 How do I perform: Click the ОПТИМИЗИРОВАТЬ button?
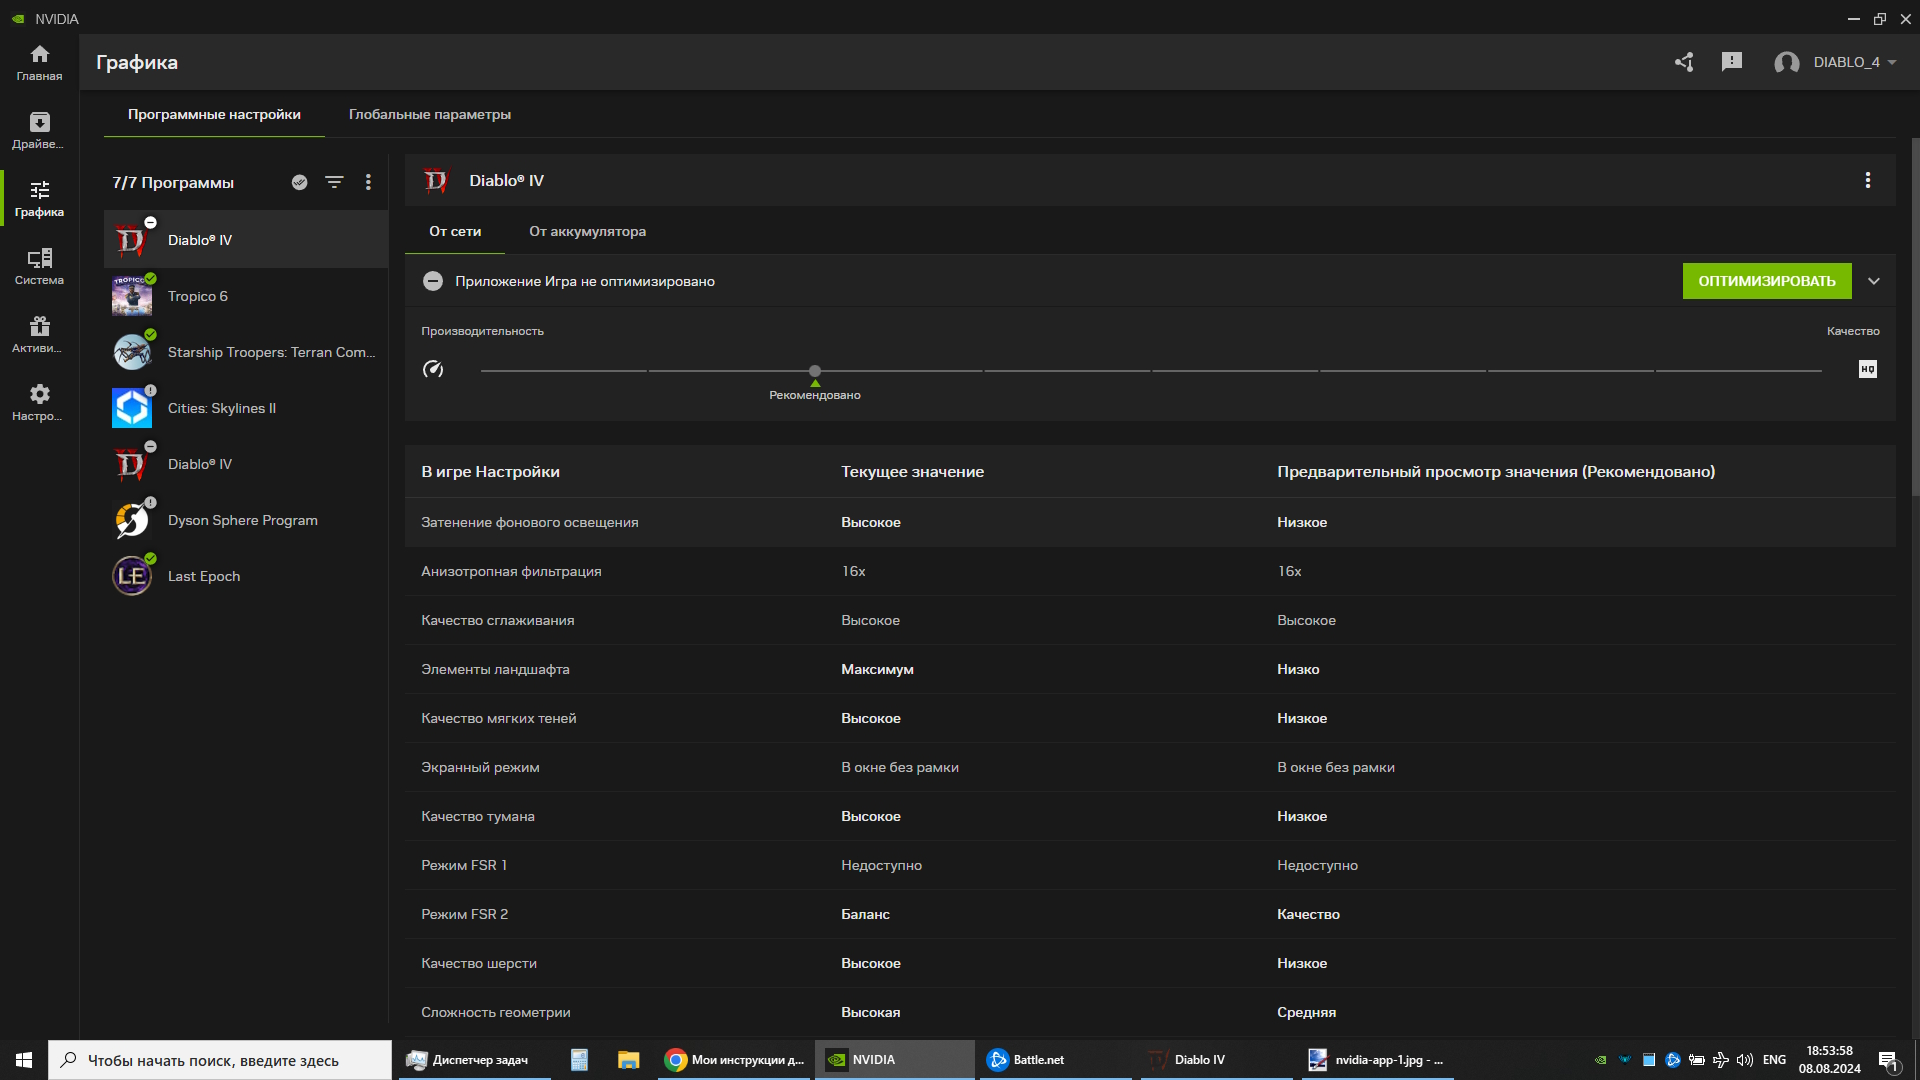click(x=1767, y=281)
